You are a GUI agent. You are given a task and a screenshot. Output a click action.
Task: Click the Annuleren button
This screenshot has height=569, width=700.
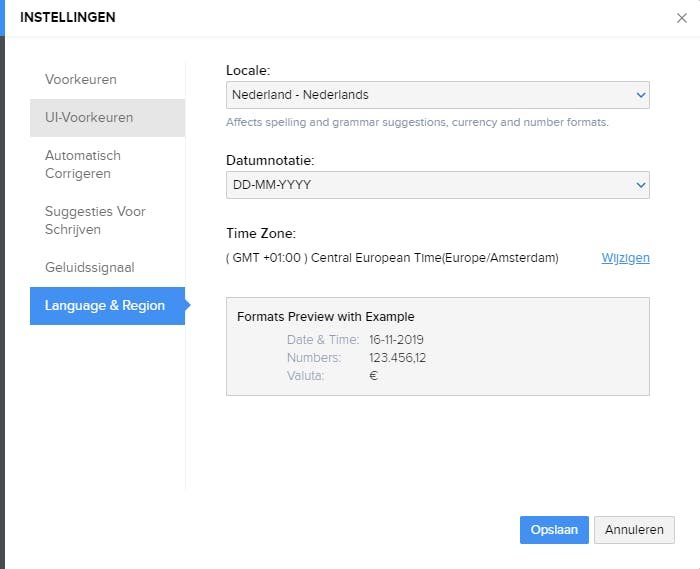click(634, 530)
